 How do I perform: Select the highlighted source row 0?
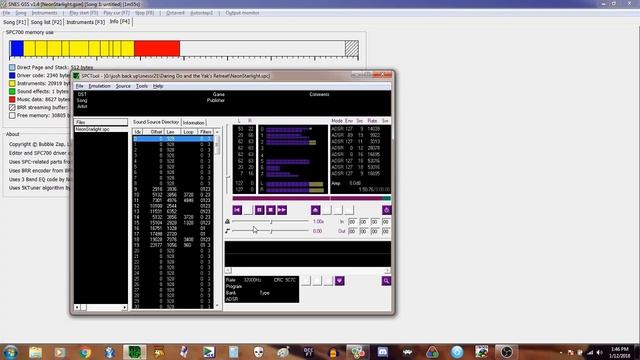pyautogui.click(x=173, y=139)
